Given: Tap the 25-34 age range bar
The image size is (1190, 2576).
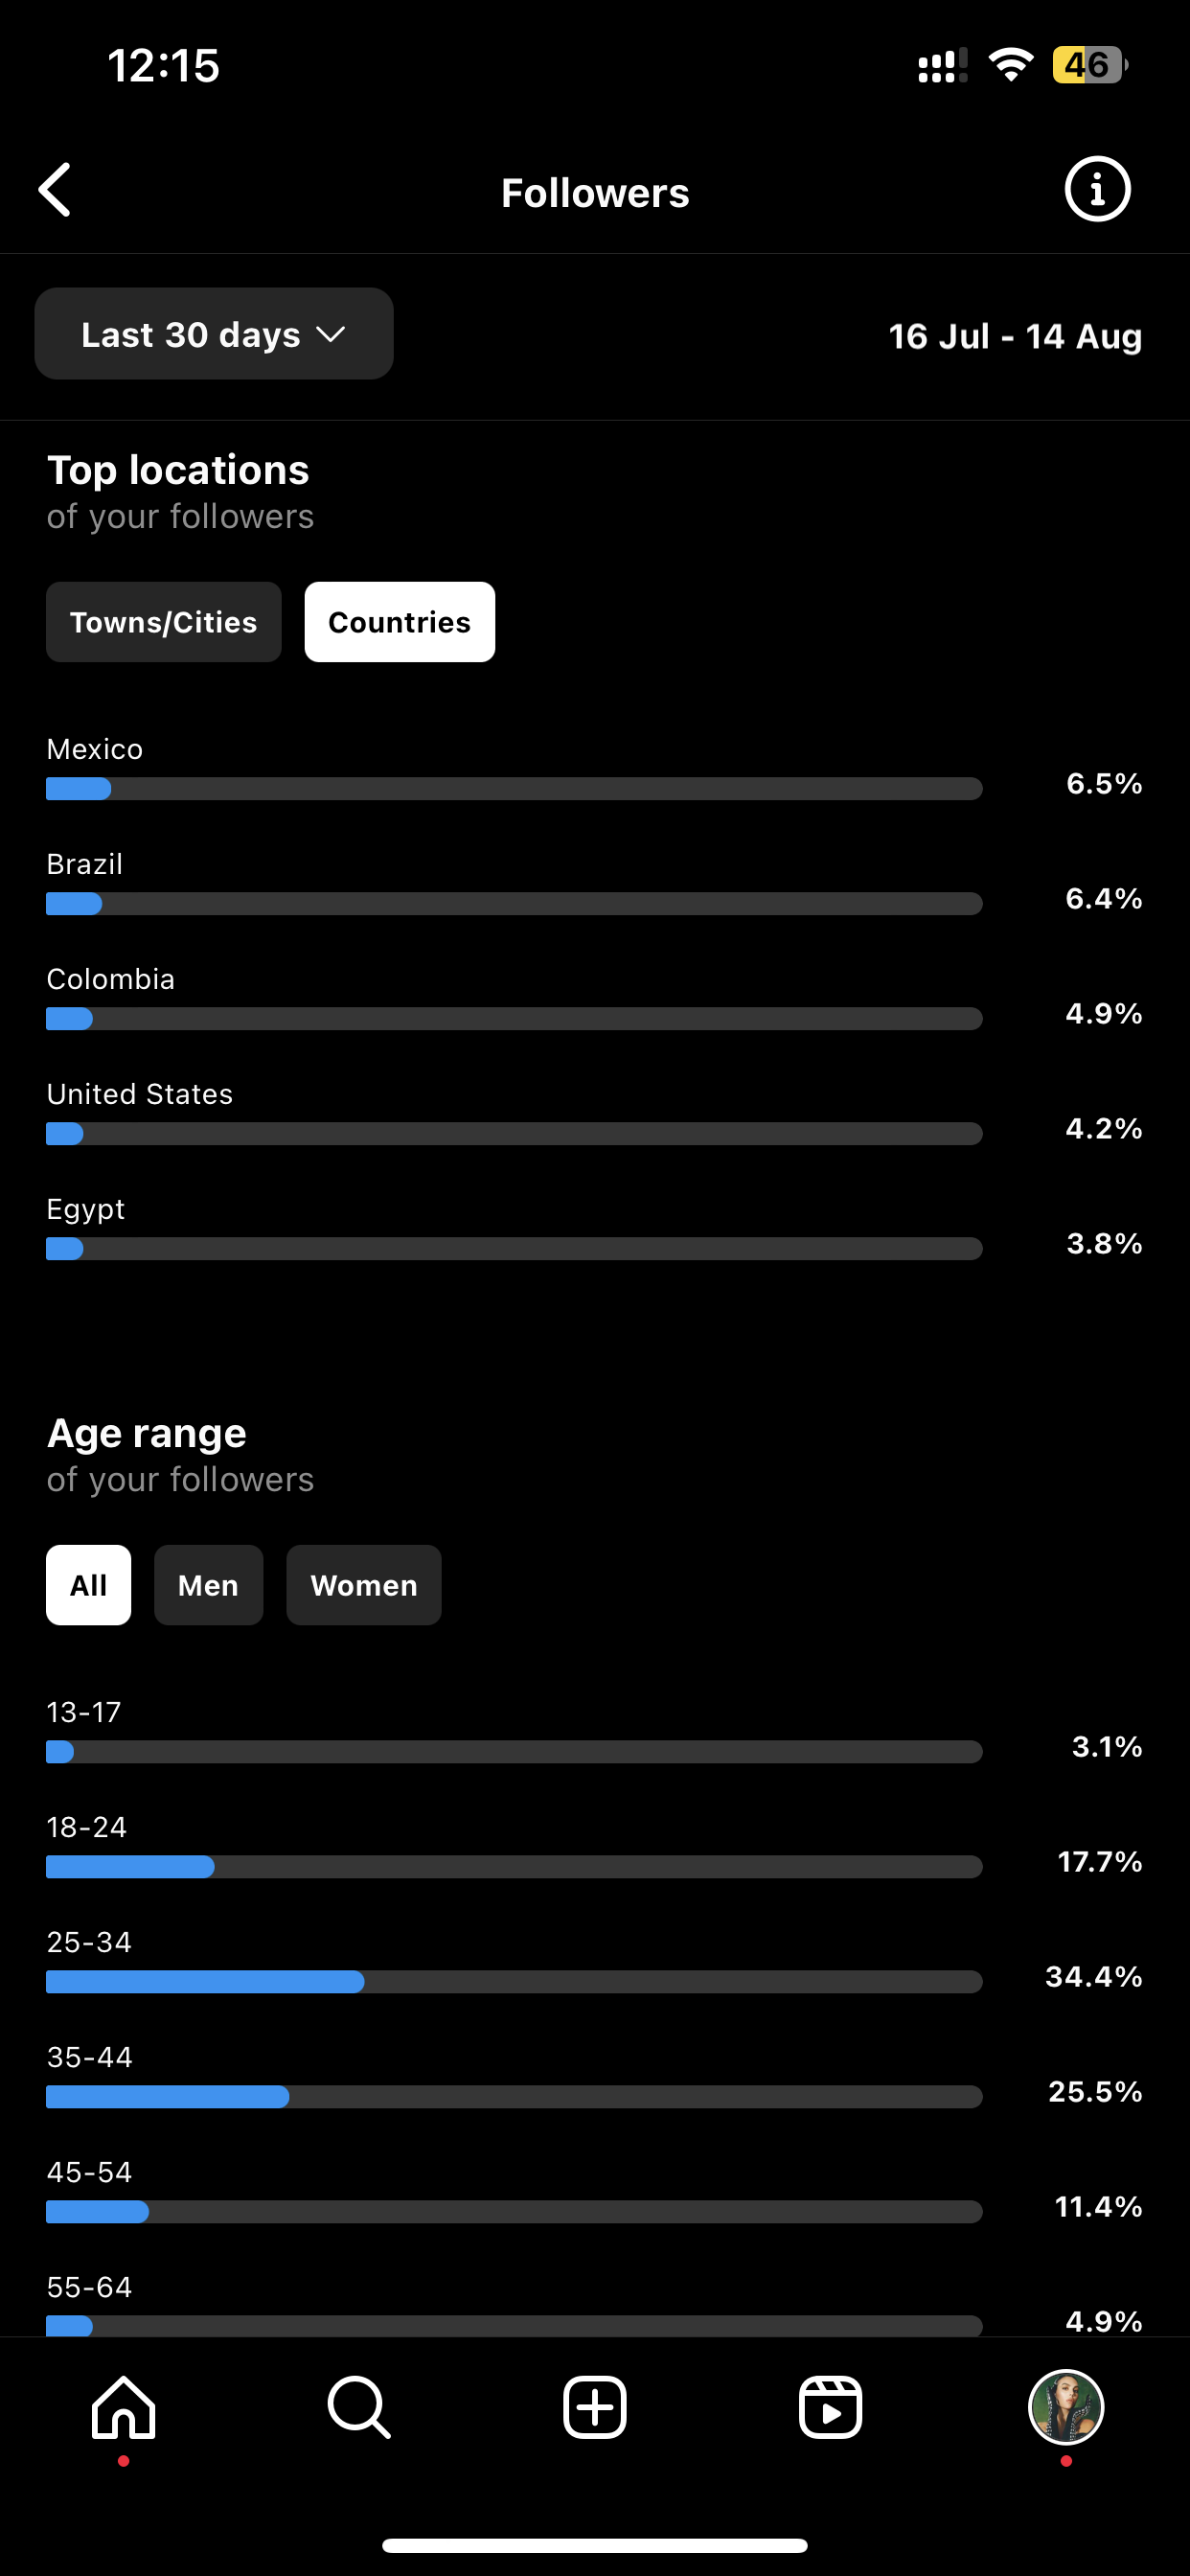Looking at the screenshot, I should click(x=514, y=1982).
